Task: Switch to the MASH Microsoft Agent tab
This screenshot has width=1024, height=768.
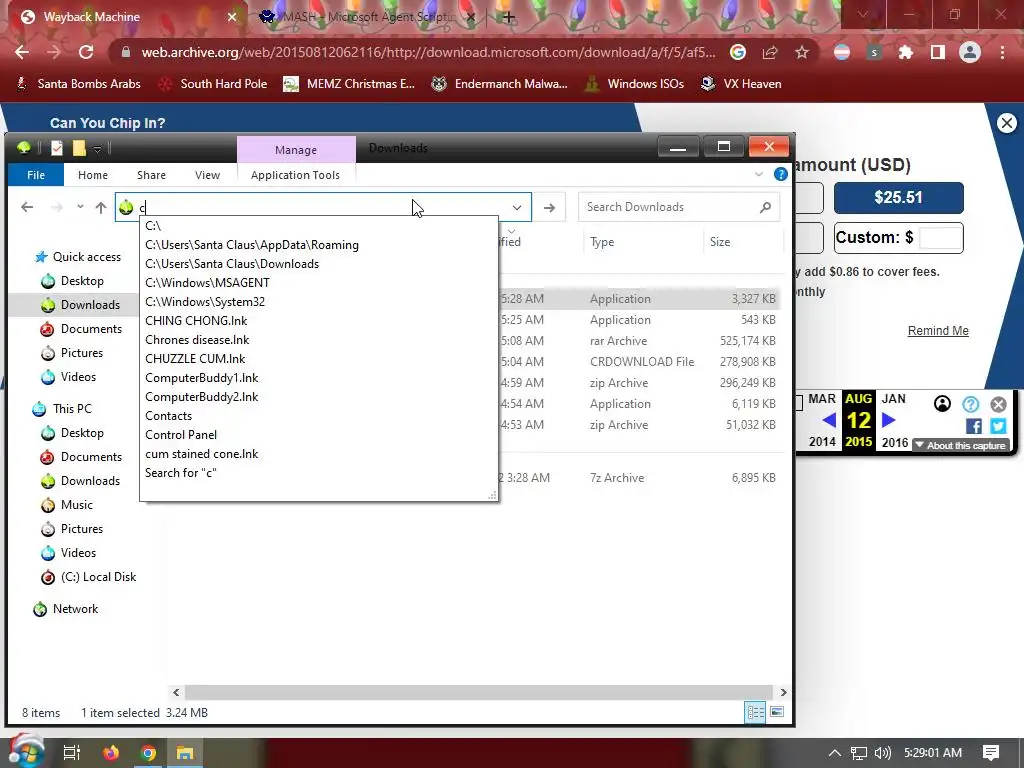Action: click(368, 17)
